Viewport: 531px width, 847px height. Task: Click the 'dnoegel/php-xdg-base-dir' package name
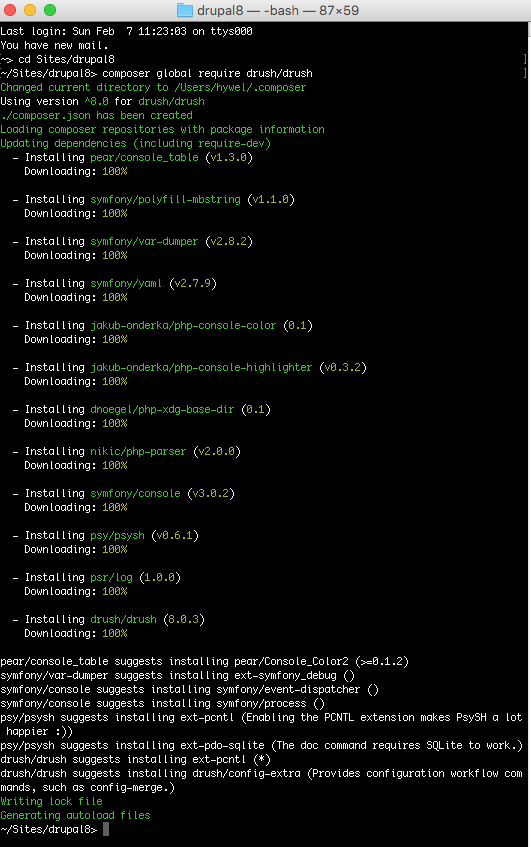click(162, 409)
